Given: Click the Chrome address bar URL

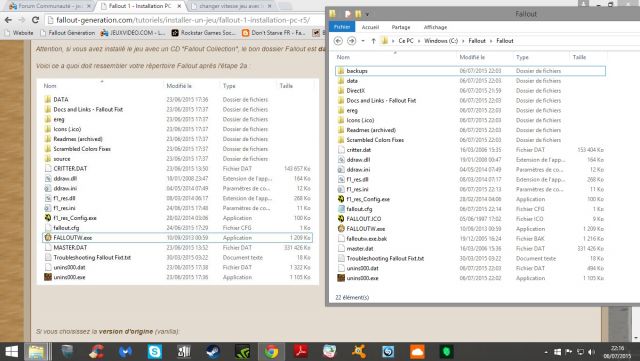Looking at the screenshot, I should click(x=183, y=20).
